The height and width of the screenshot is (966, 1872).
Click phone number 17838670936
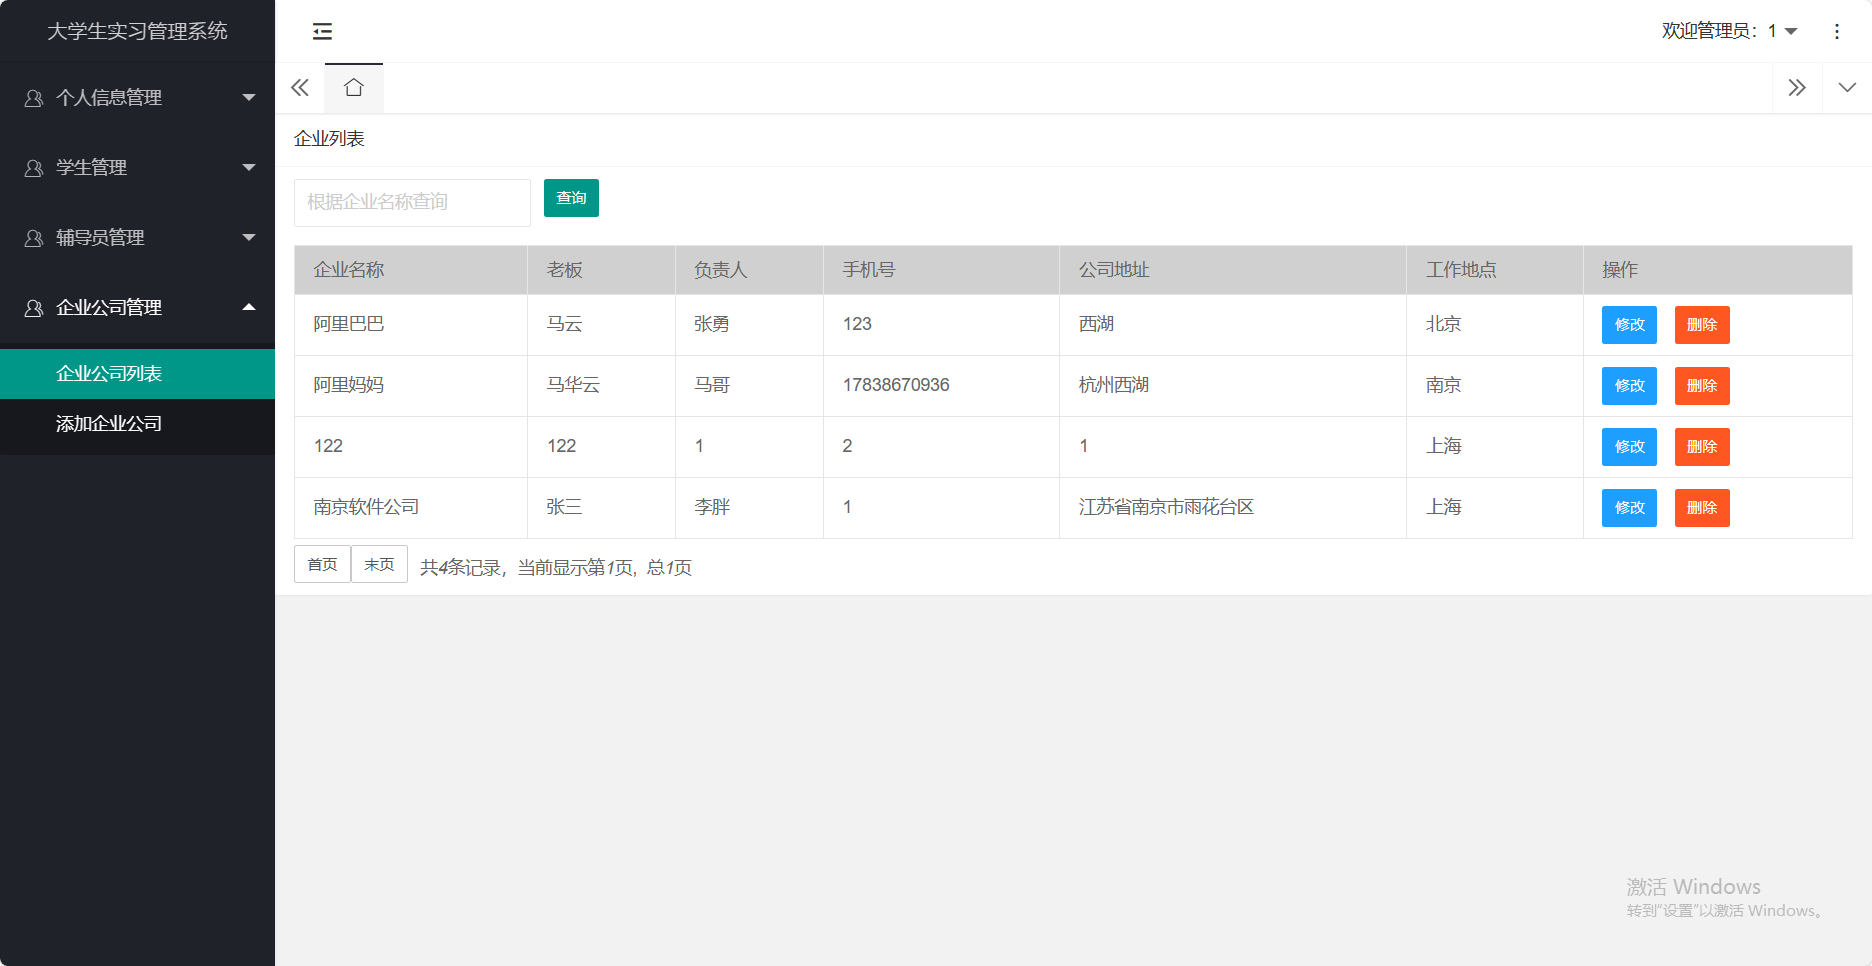pyautogui.click(x=896, y=385)
